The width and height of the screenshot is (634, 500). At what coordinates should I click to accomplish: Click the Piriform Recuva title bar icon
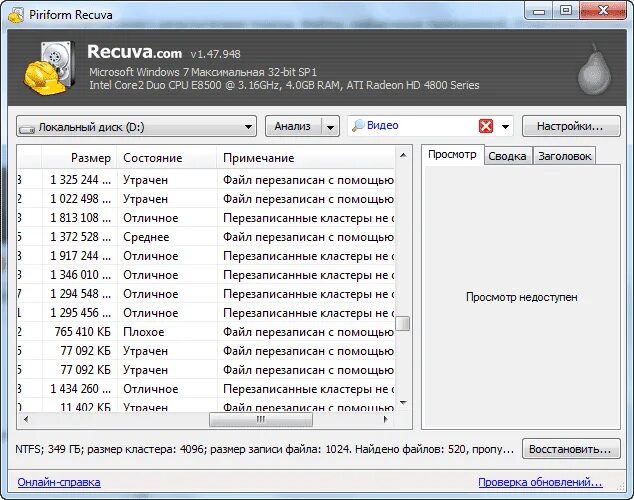[x=16, y=15]
